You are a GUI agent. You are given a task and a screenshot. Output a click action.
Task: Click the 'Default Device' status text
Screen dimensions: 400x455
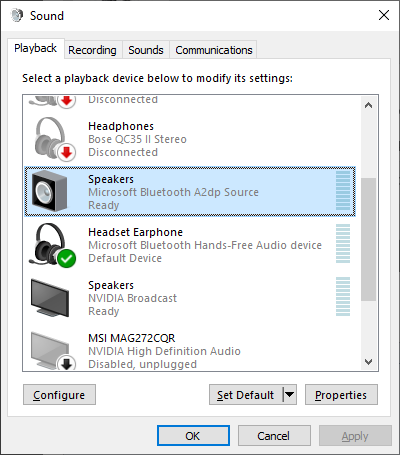(x=125, y=258)
